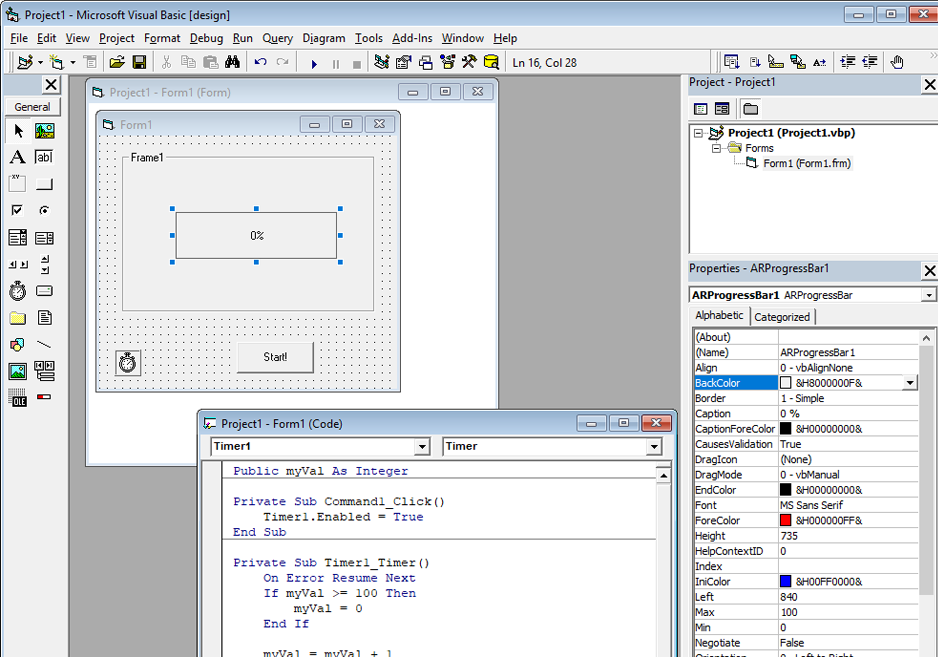Select the 0% progress bar control
938x657 pixels.
coord(257,236)
